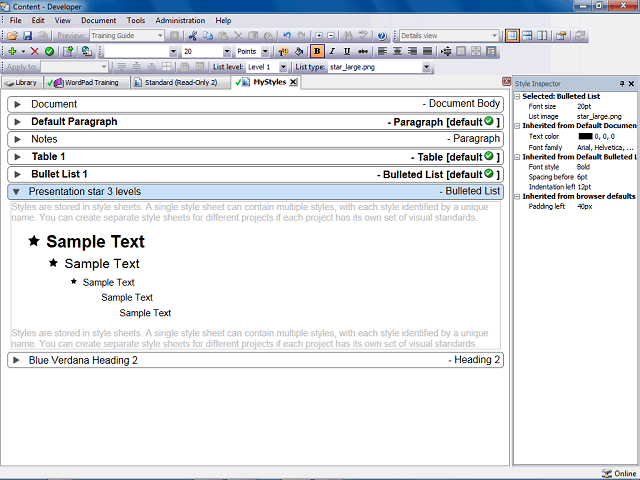
Task: Expand the Default Paragraph style row
Action: (x=17, y=122)
